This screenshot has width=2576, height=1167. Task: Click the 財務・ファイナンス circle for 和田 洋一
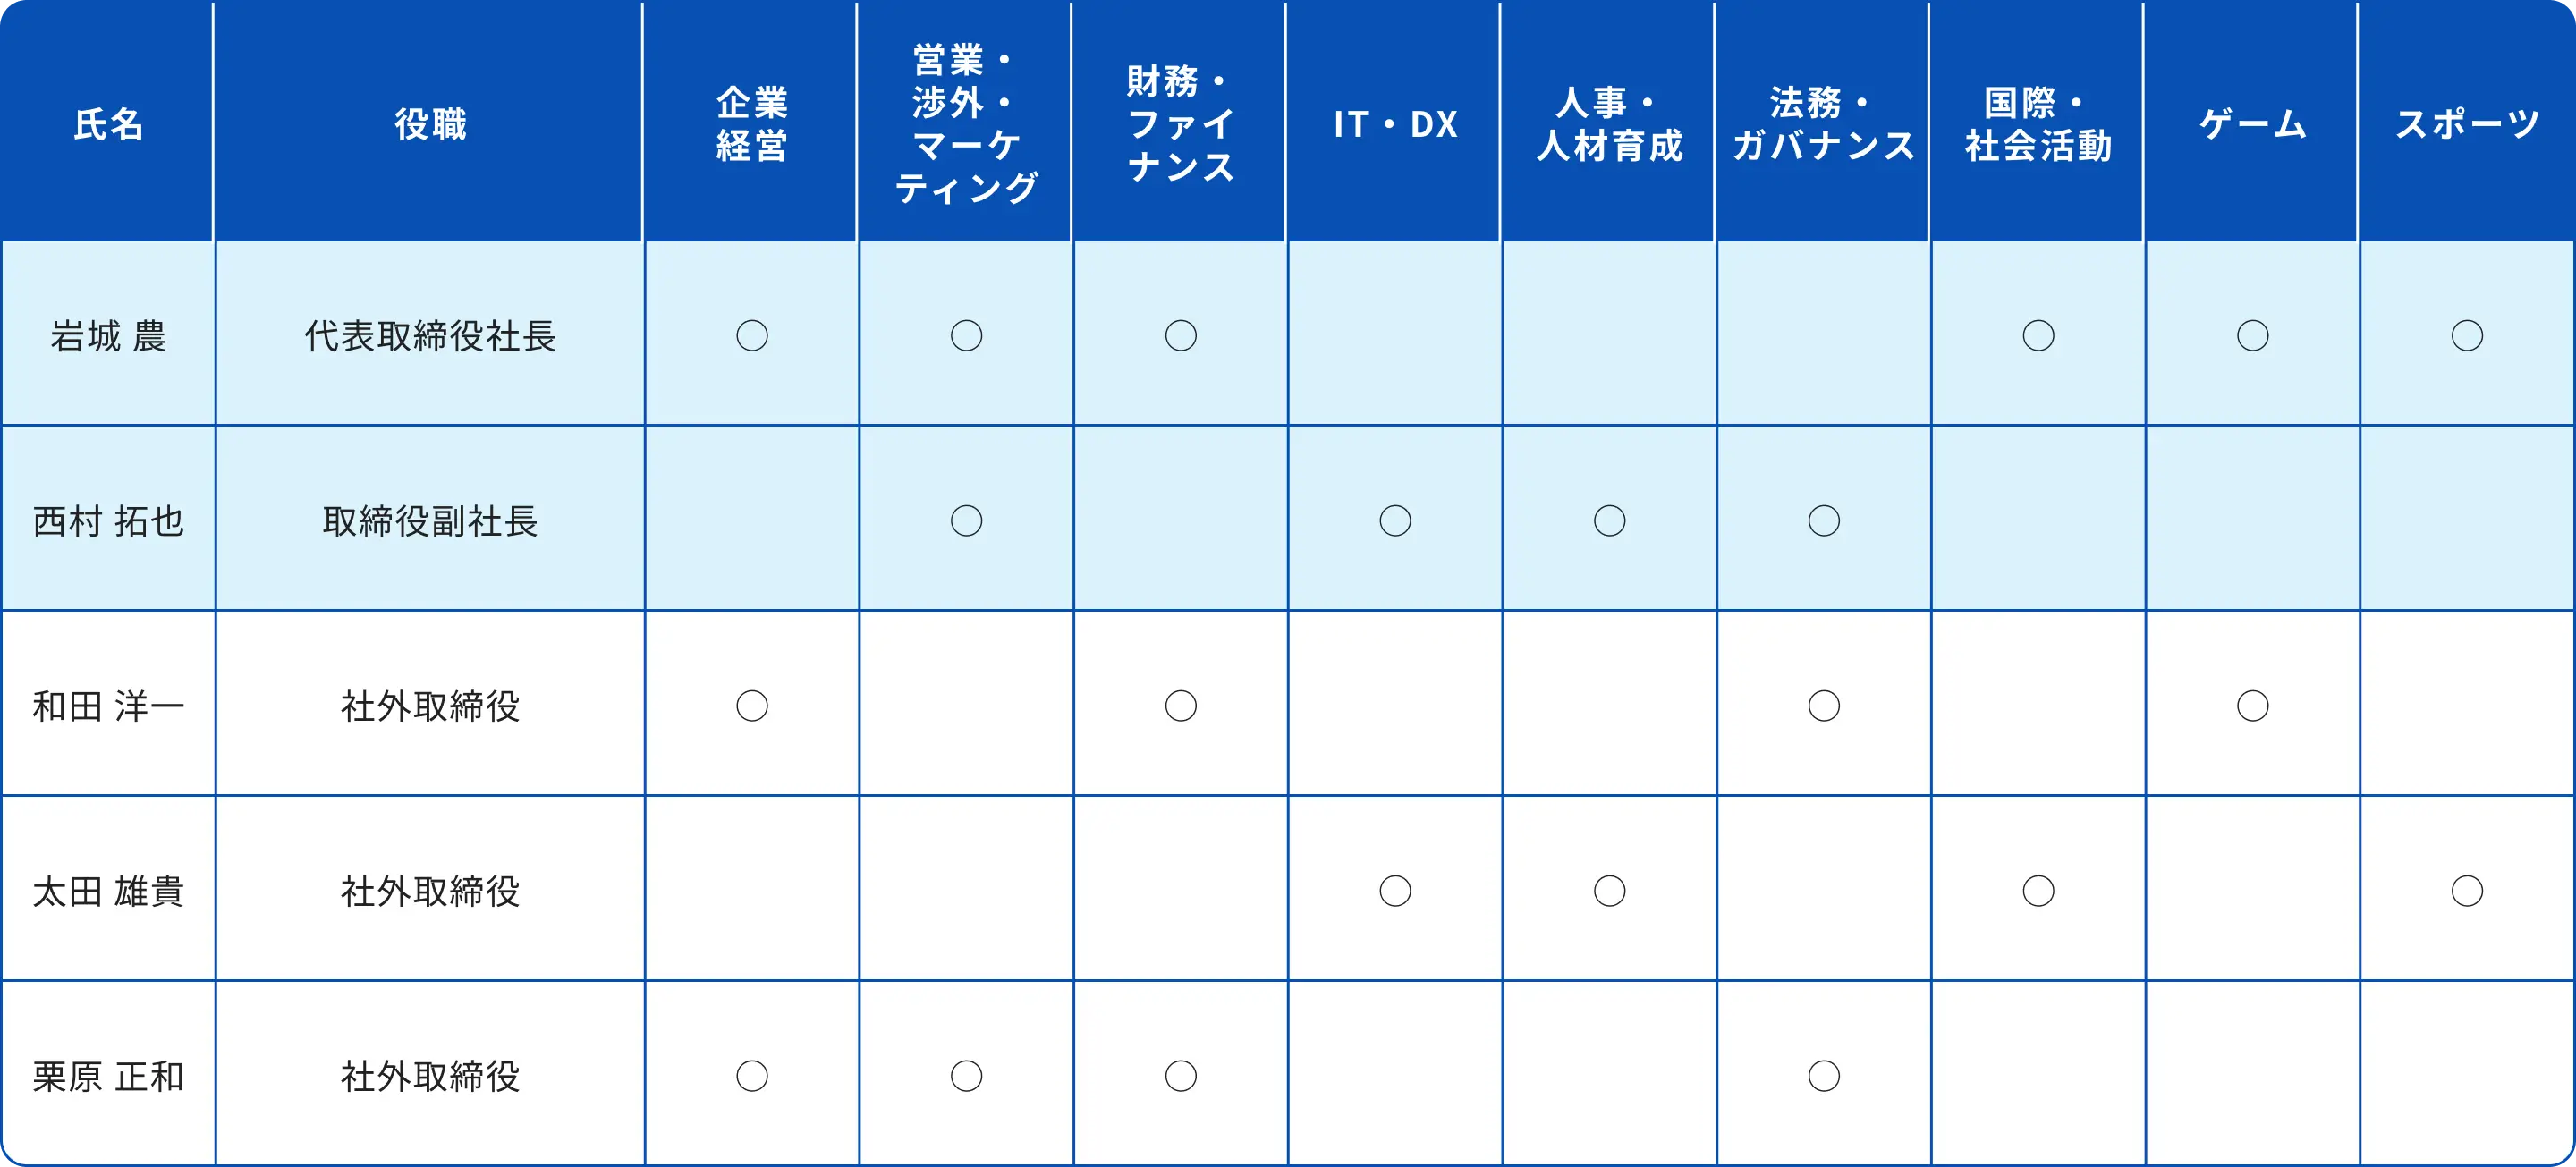pyautogui.click(x=1181, y=706)
